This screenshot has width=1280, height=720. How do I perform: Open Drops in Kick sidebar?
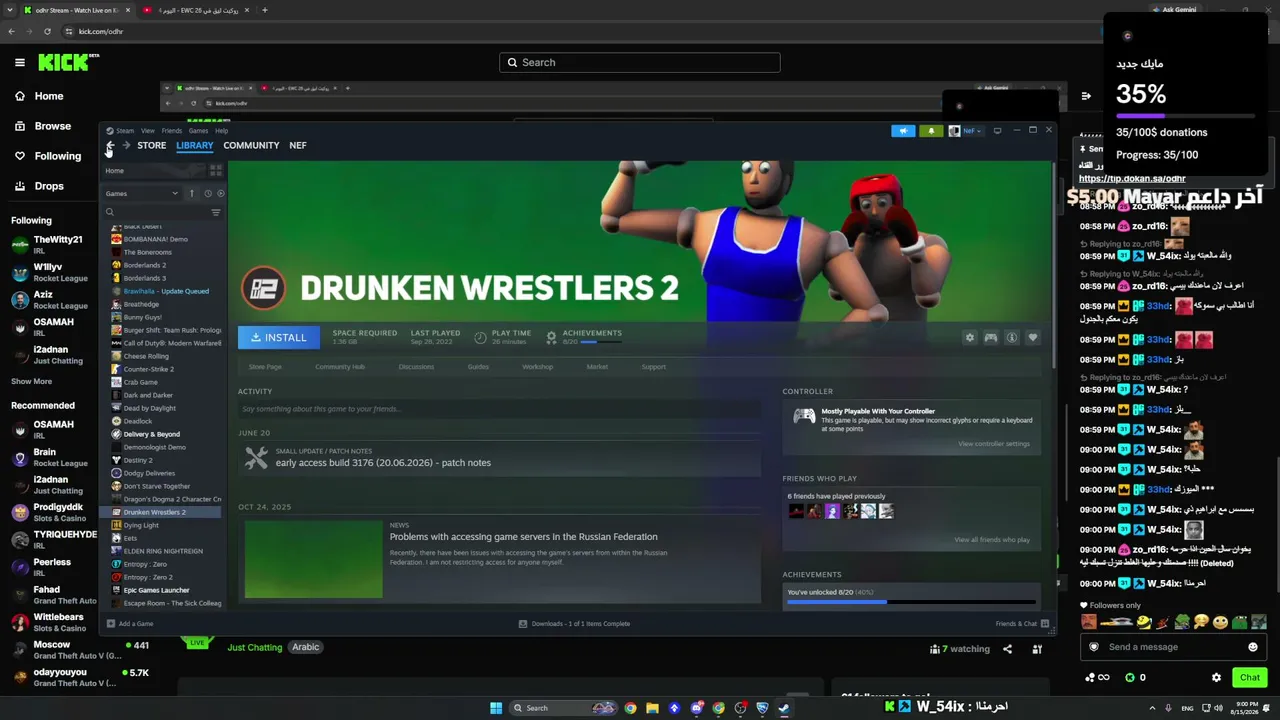tap(39, 186)
